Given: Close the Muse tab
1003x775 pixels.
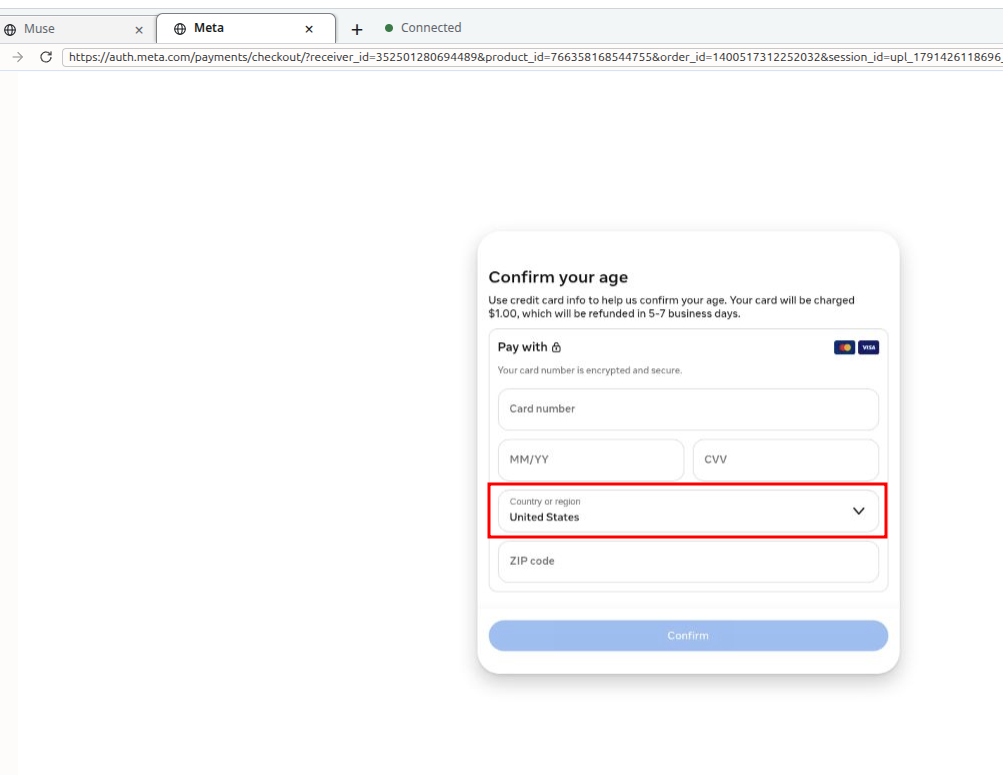Looking at the screenshot, I should (139, 29).
